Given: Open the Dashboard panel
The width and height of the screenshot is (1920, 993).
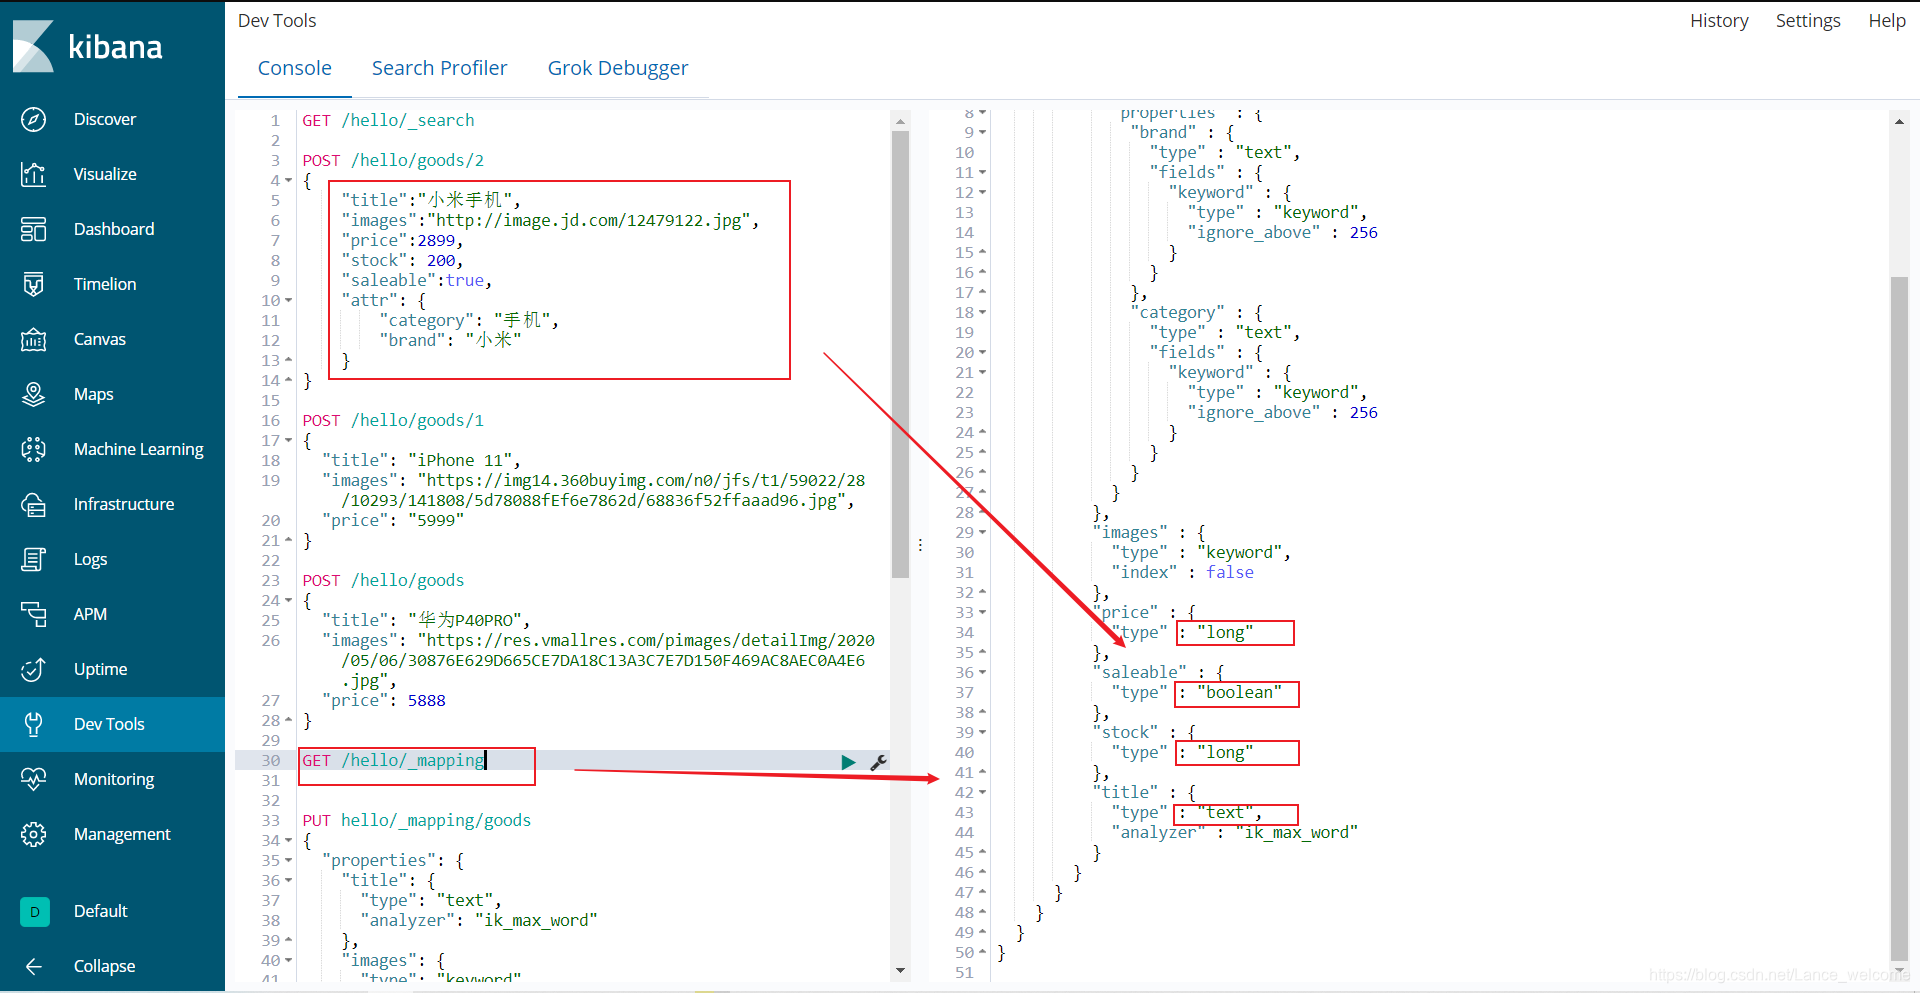Looking at the screenshot, I should point(113,228).
